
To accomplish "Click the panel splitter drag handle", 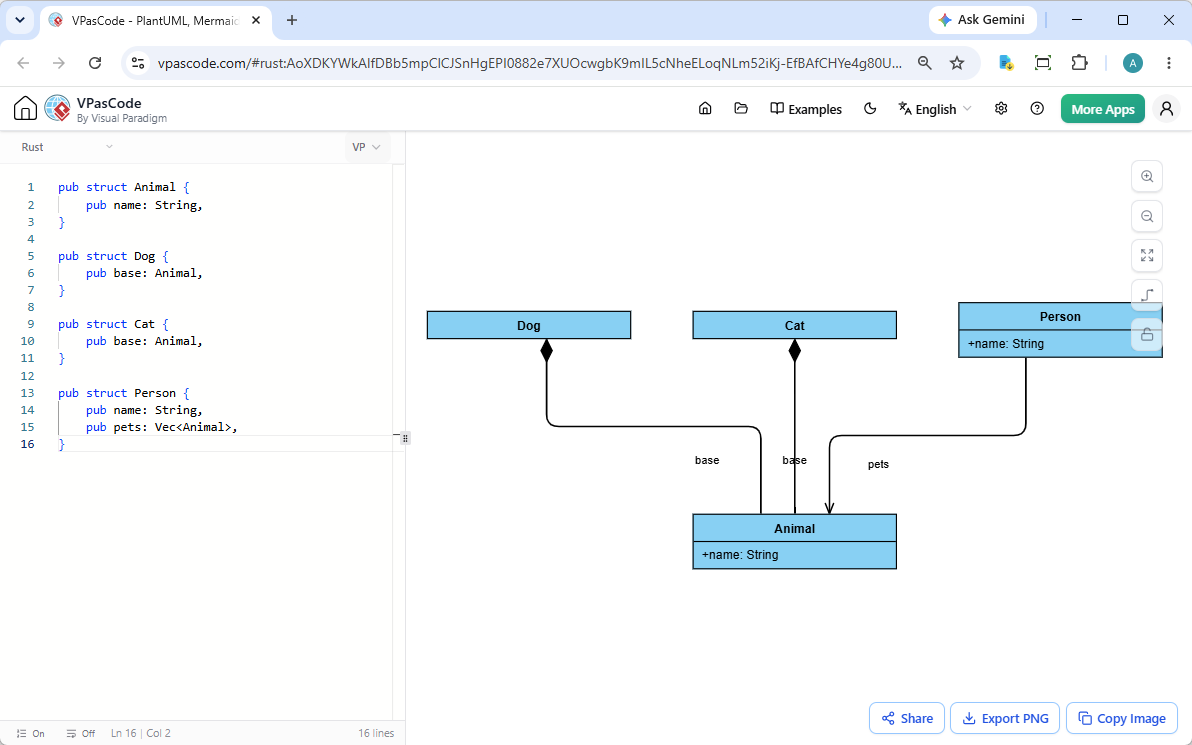I will (405, 438).
